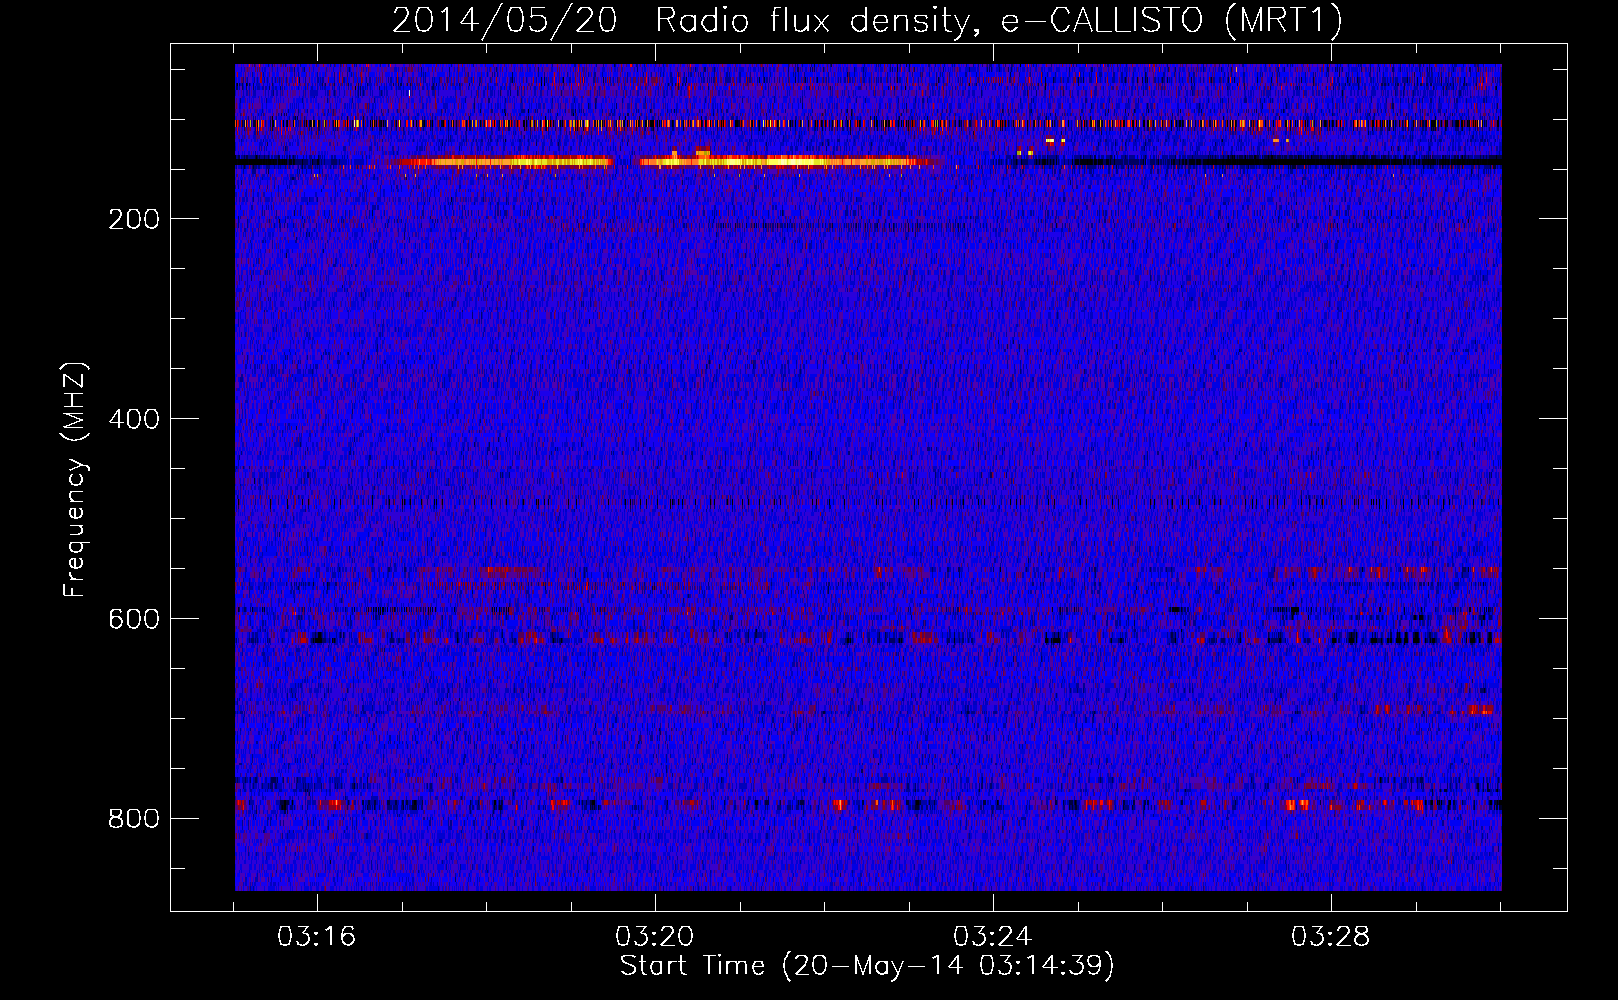Click the '600' frequency tick label
Screen dimensions: 1618x1000
tap(134, 619)
